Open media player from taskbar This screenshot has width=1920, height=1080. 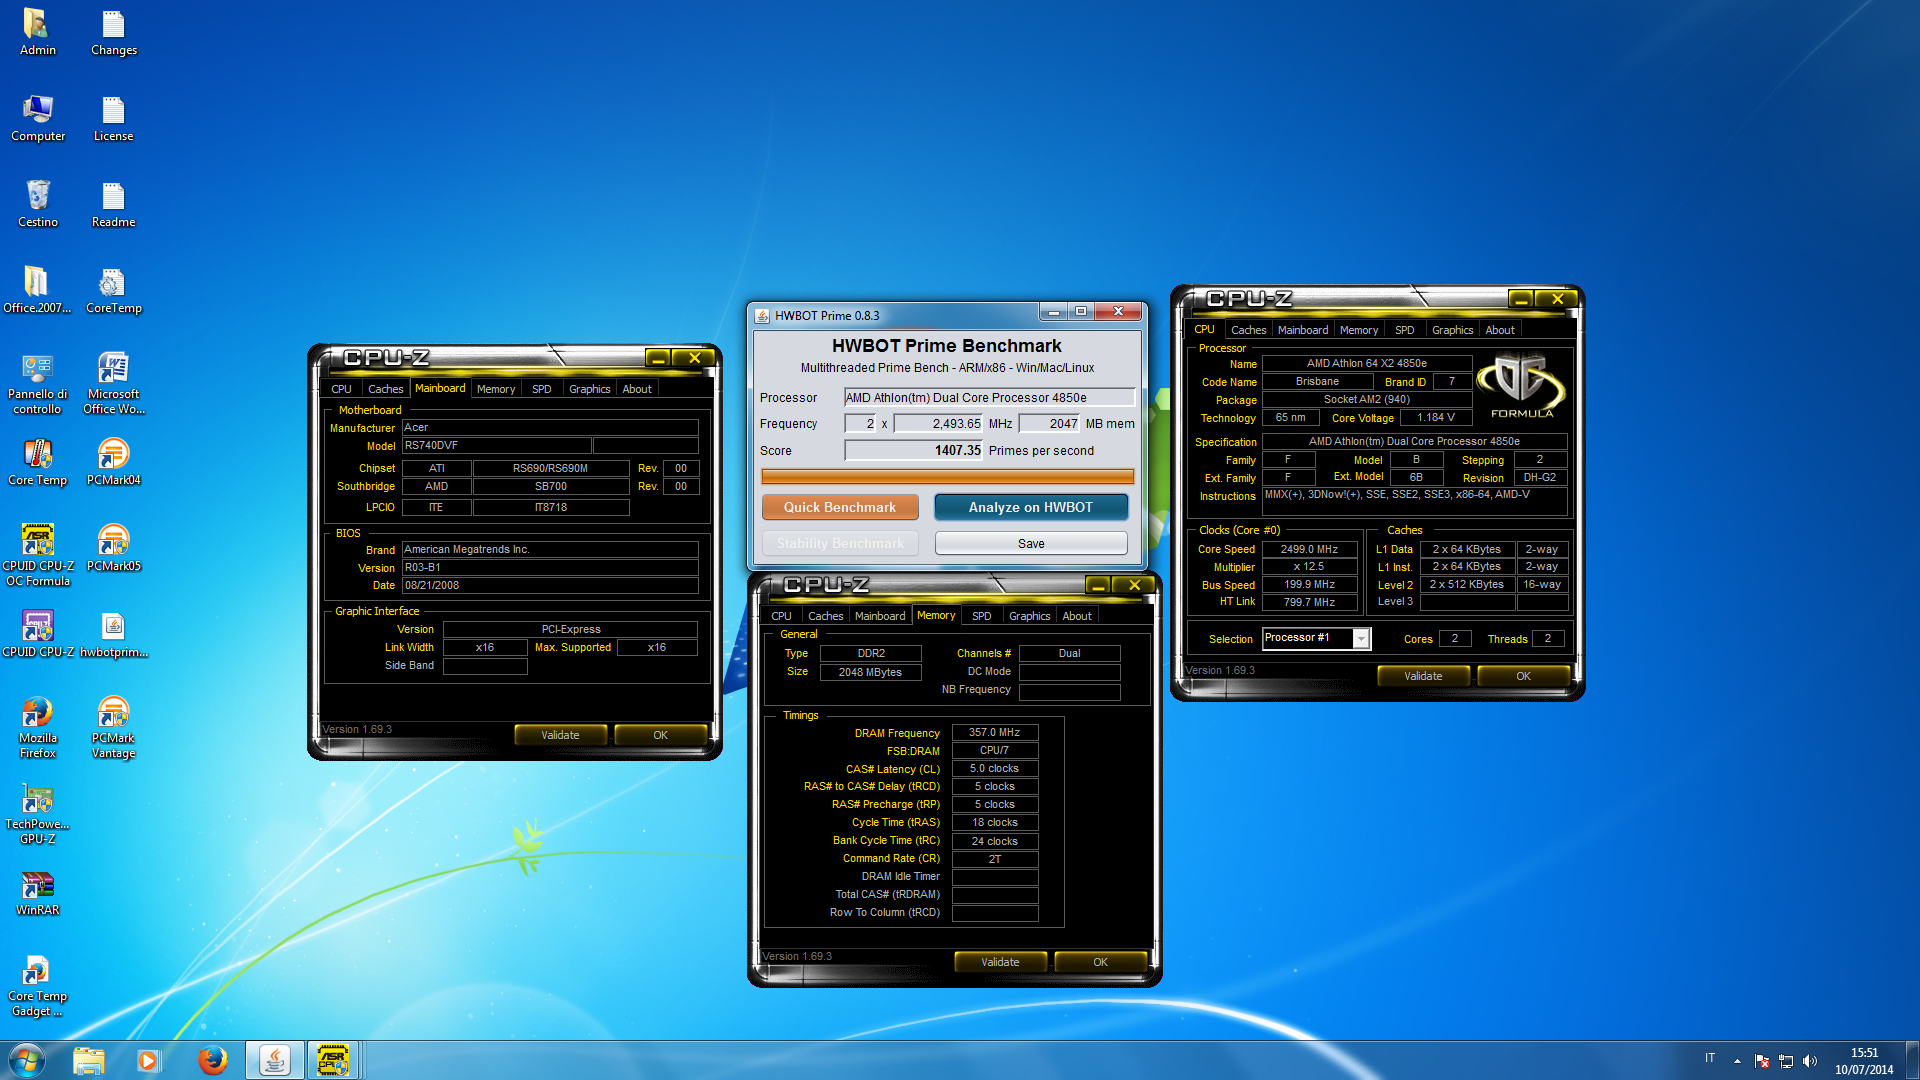pos(149,1060)
